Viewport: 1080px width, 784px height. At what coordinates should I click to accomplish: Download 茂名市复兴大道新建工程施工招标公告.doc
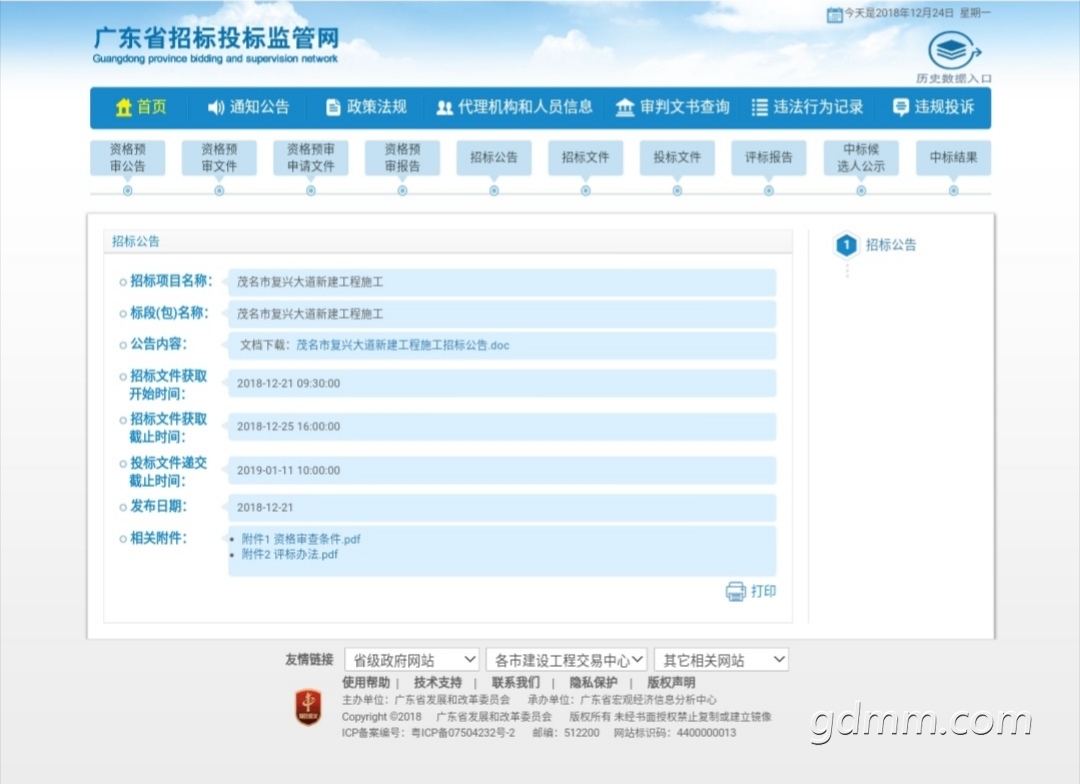click(x=403, y=345)
